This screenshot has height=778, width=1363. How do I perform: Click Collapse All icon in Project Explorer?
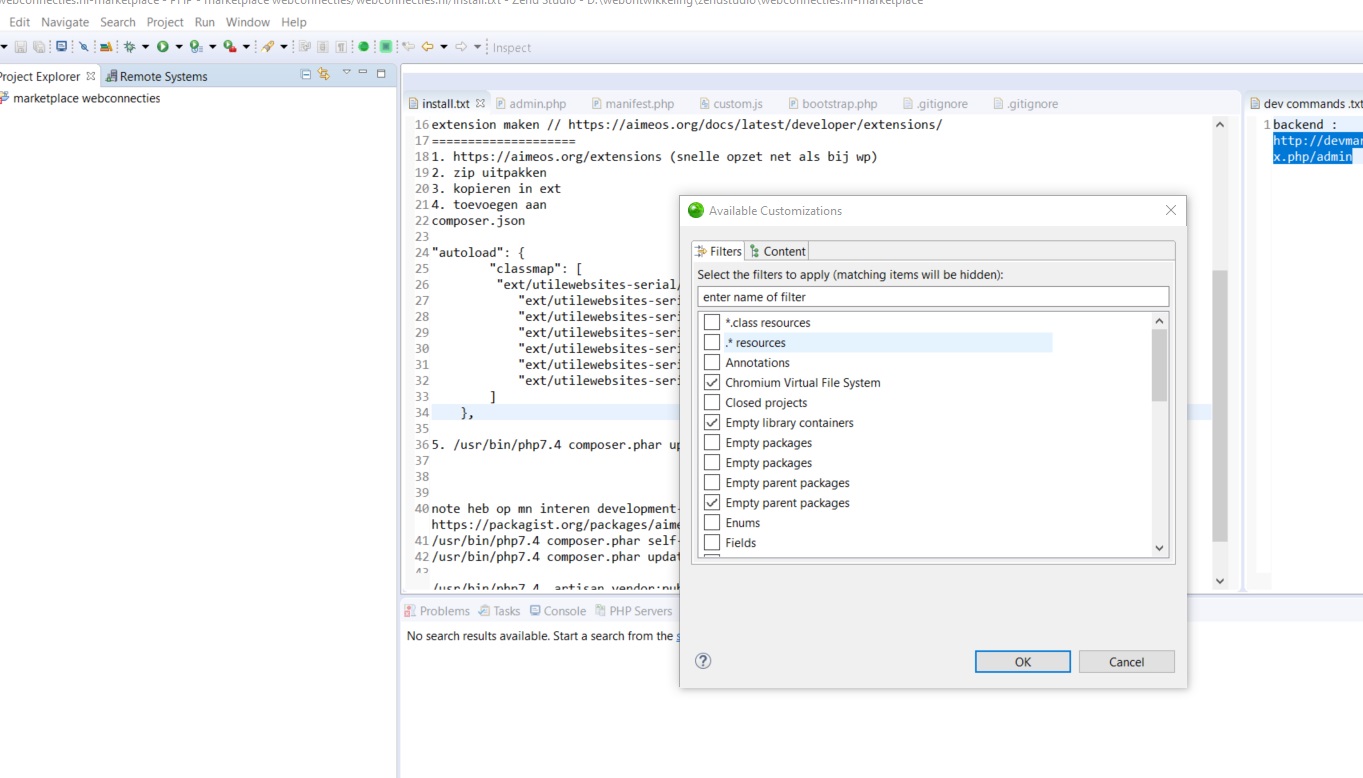click(x=306, y=75)
